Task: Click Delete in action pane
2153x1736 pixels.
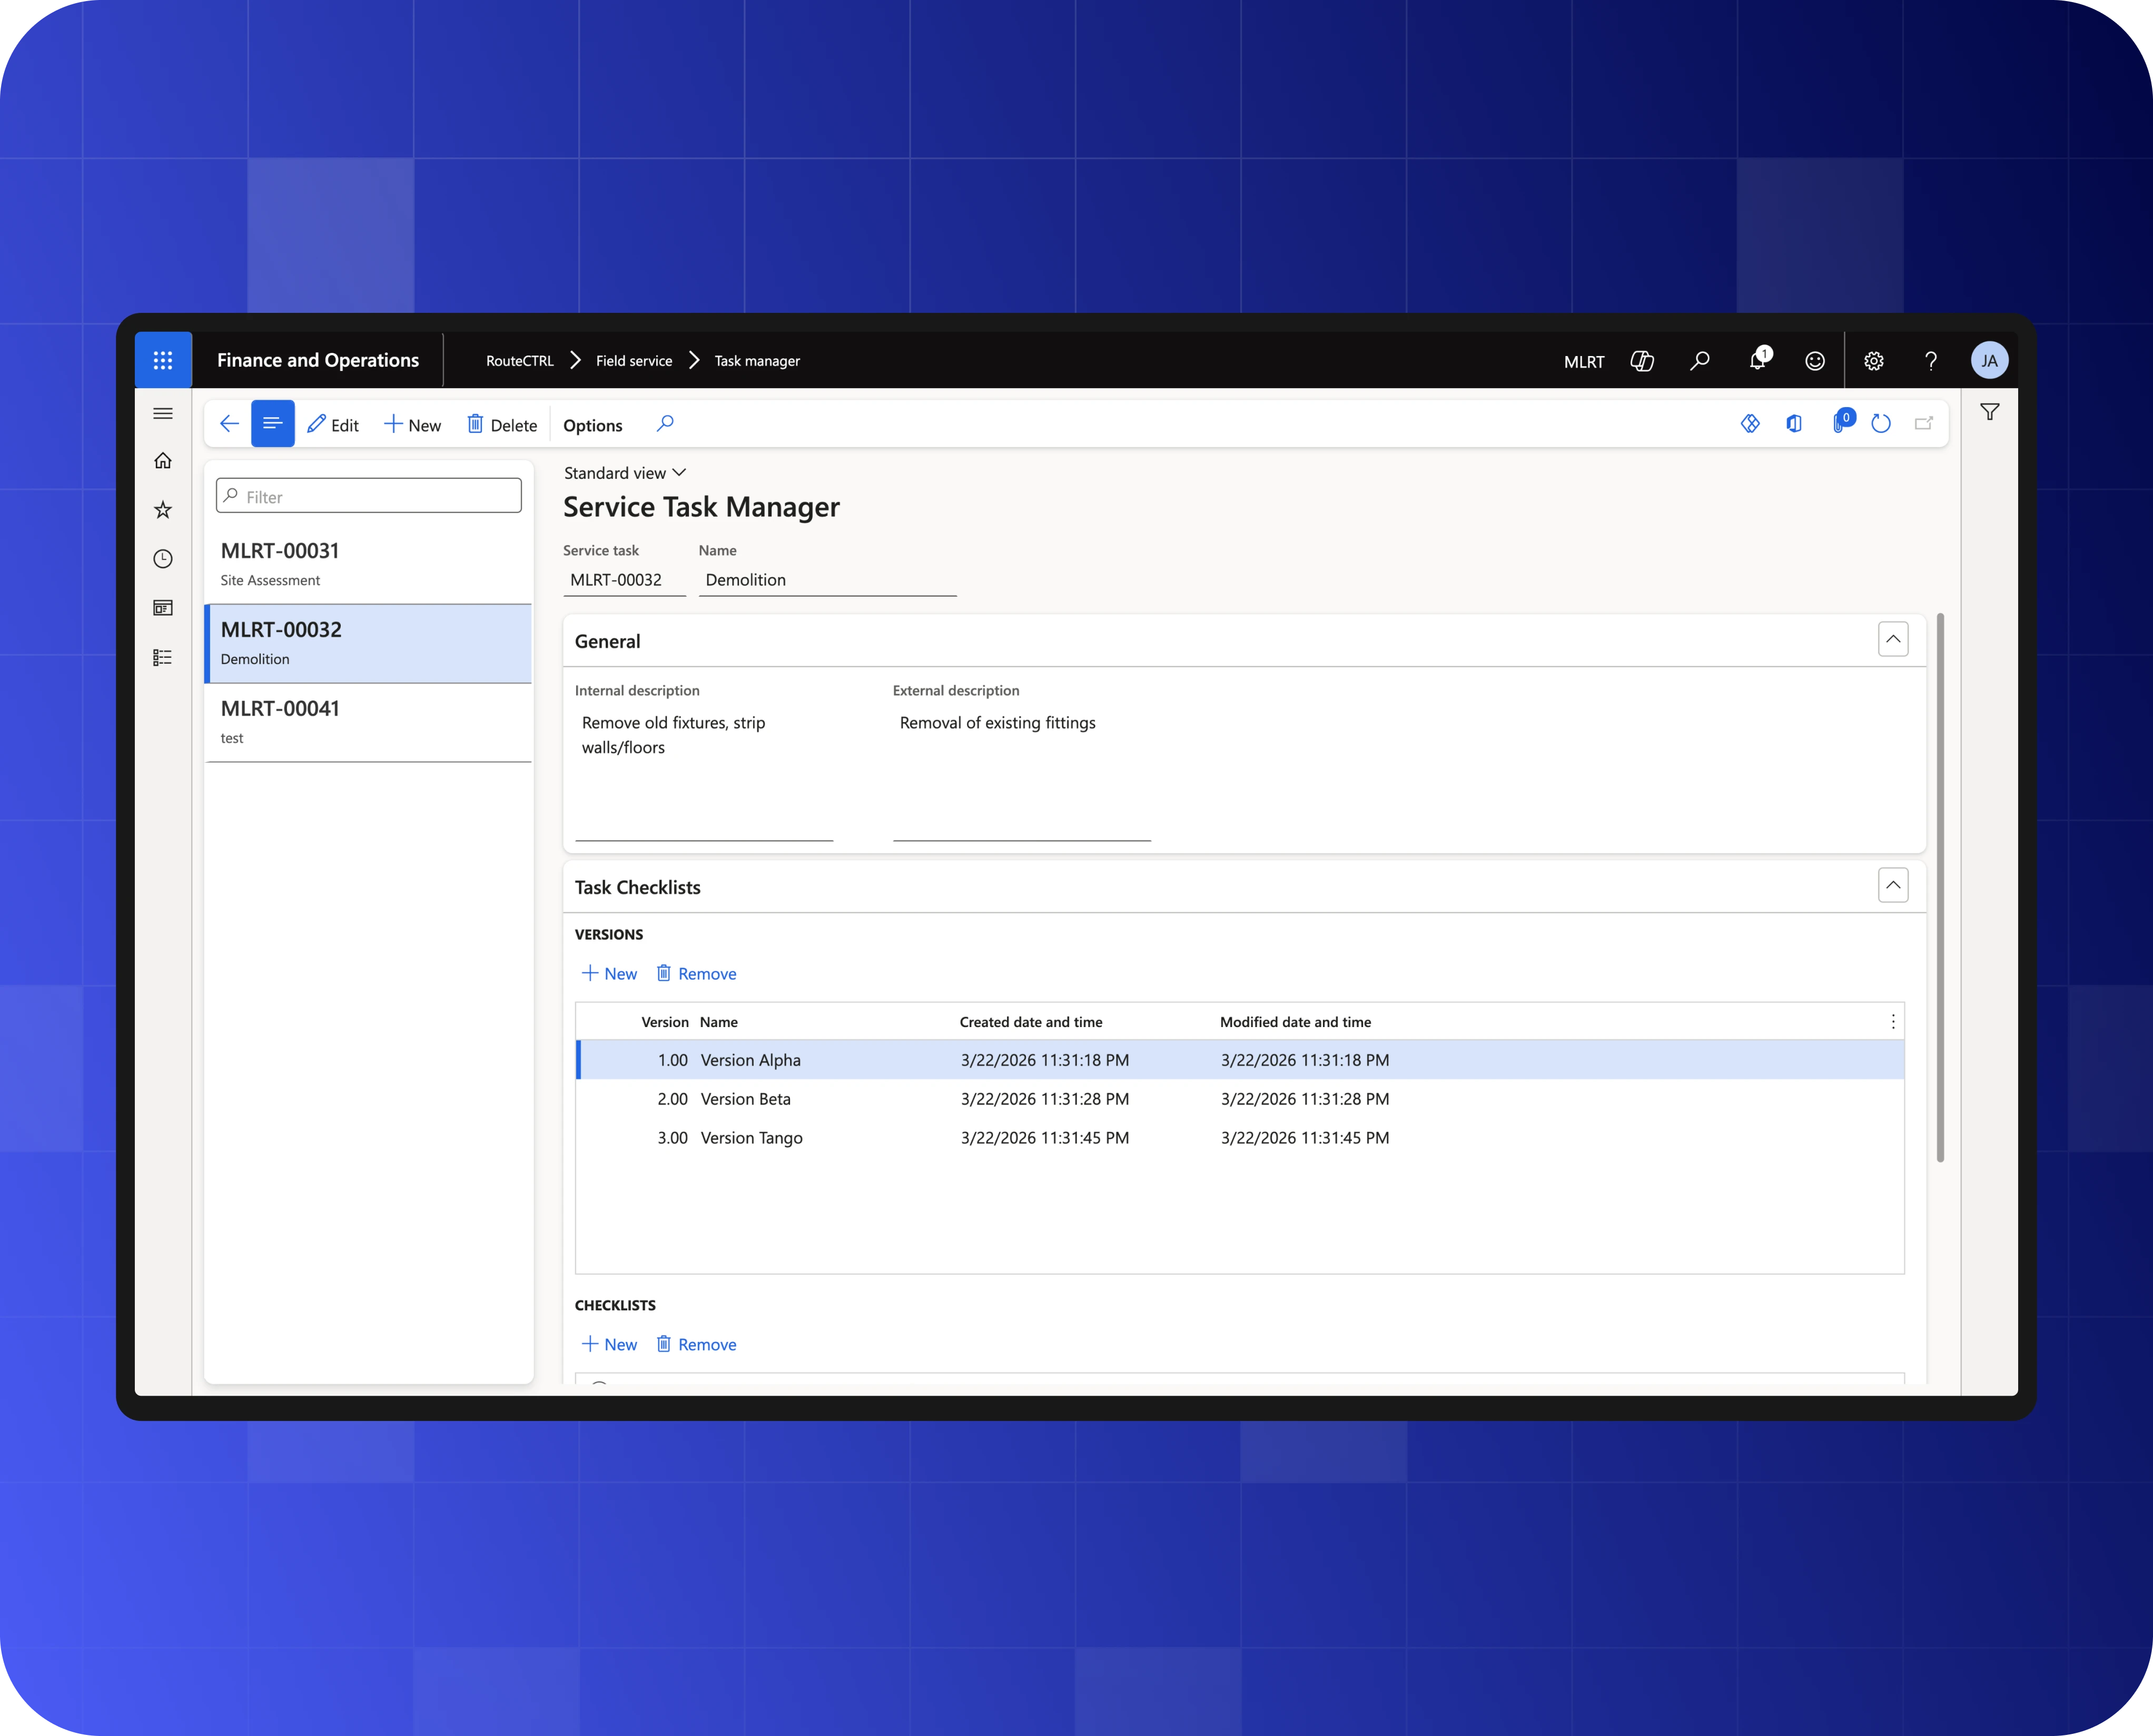Action: [502, 425]
